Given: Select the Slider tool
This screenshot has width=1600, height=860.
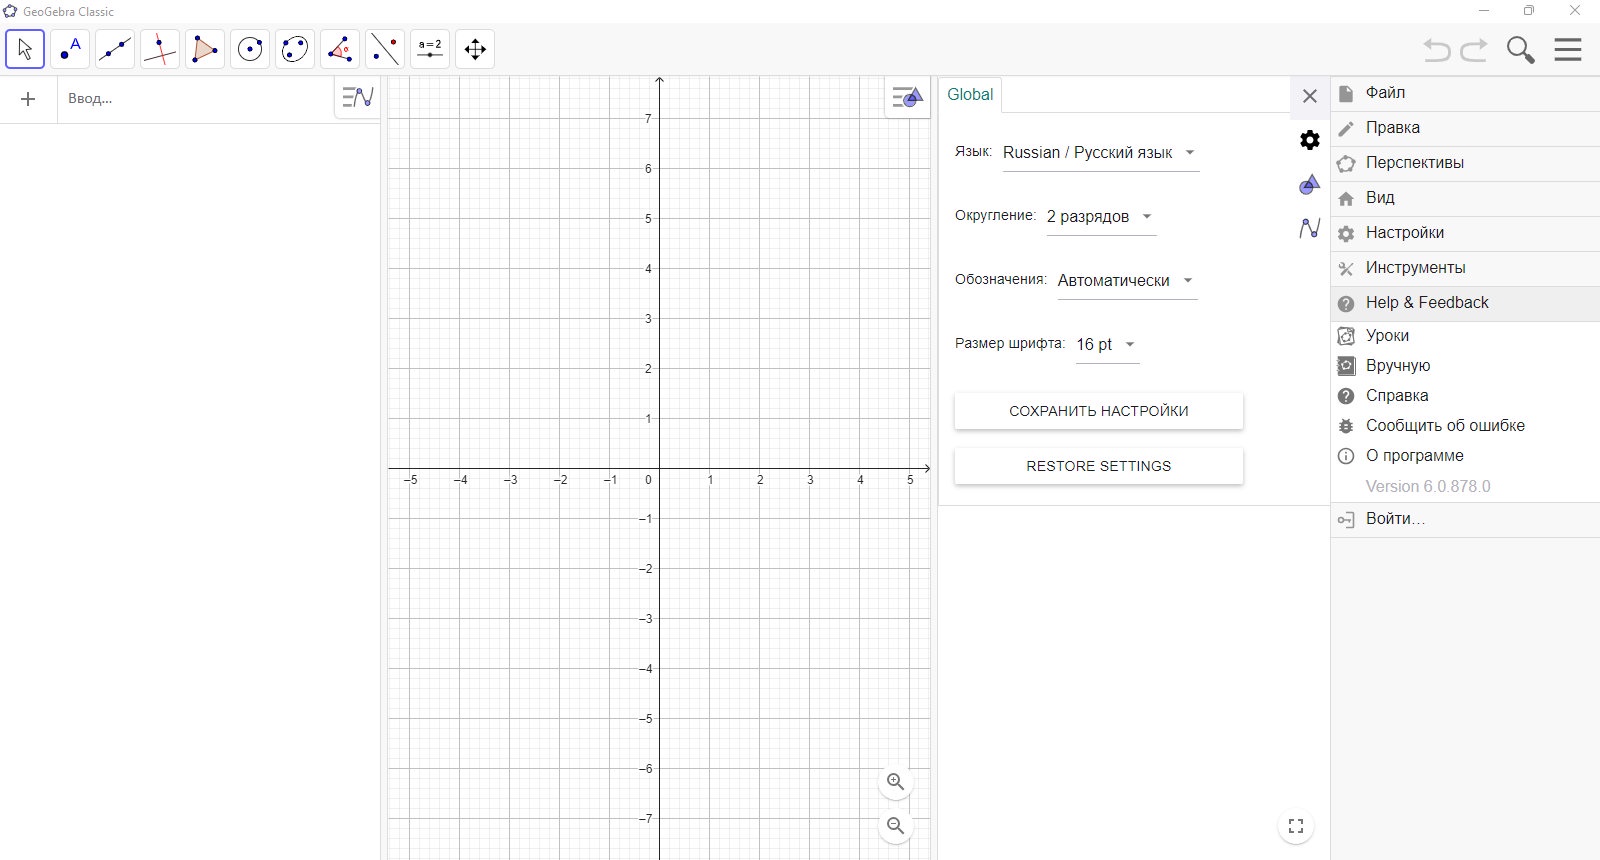Looking at the screenshot, I should point(430,49).
